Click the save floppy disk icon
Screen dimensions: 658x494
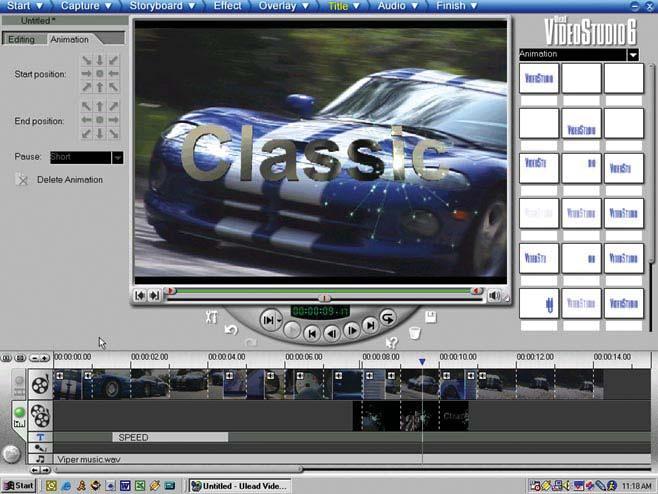(x=431, y=317)
